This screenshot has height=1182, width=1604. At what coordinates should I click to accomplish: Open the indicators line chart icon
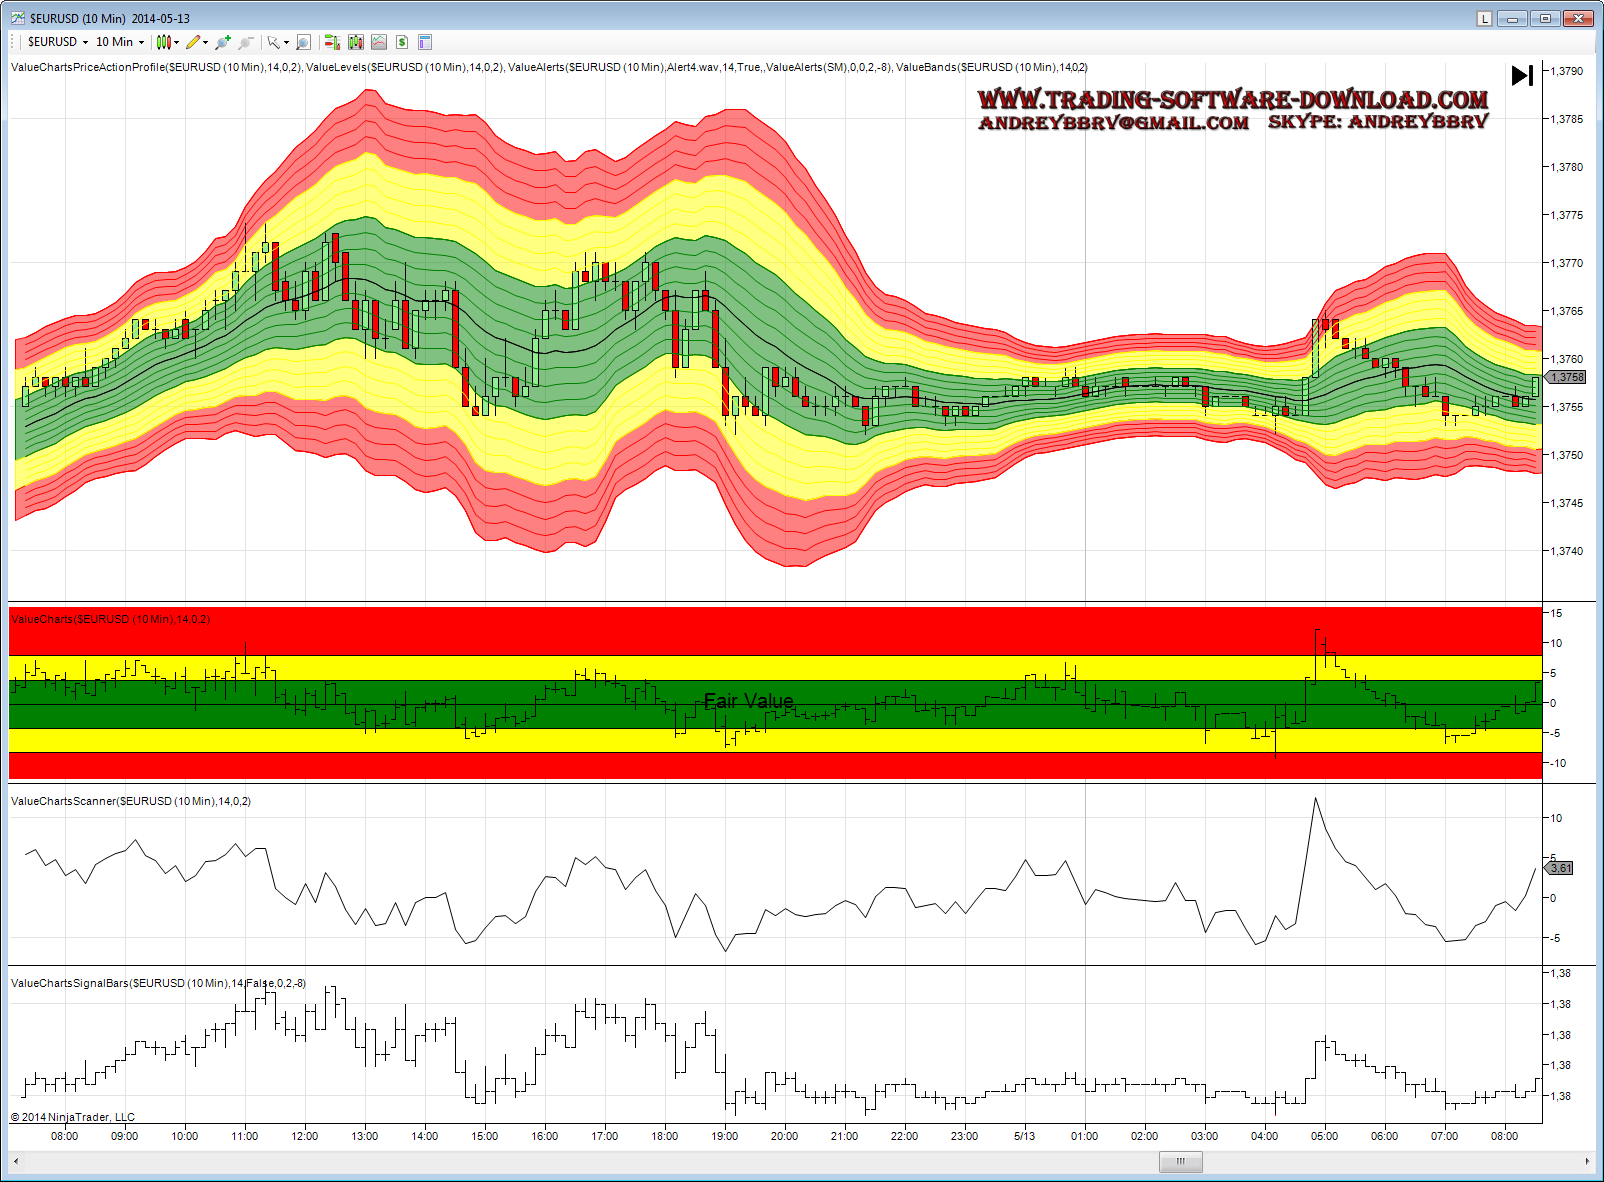click(379, 42)
